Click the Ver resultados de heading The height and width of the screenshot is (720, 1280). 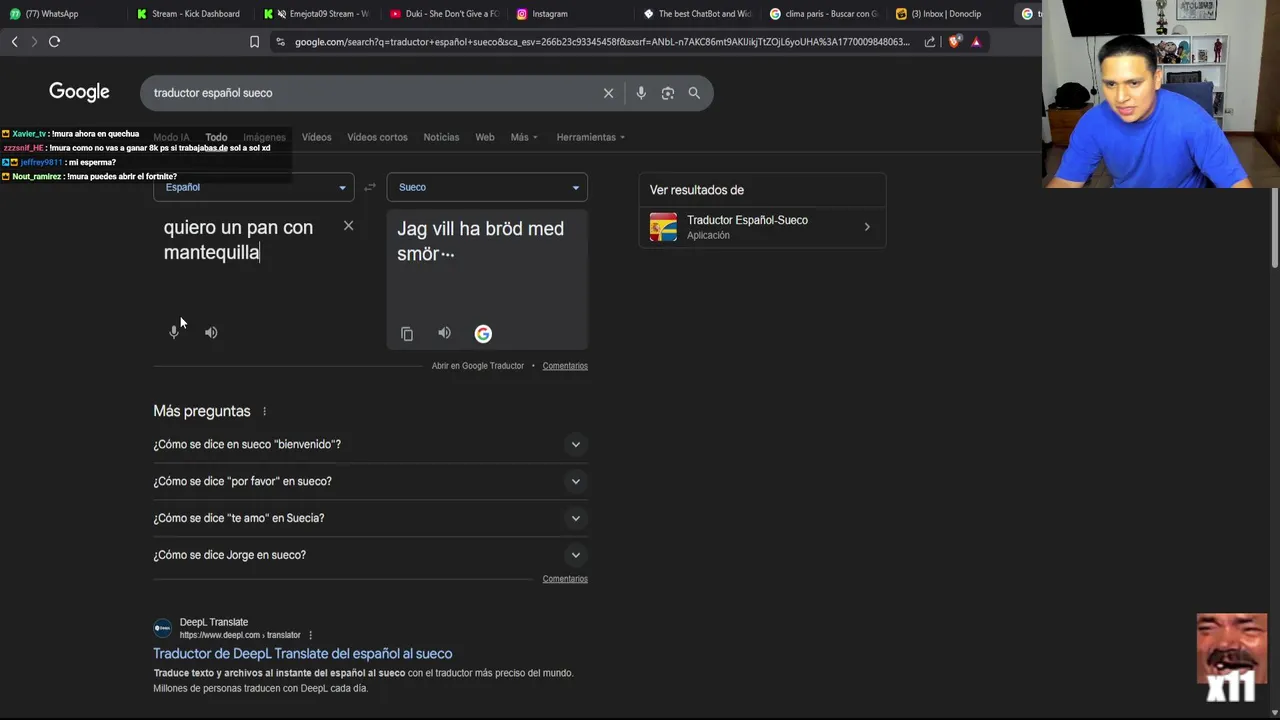pos(697,190)
